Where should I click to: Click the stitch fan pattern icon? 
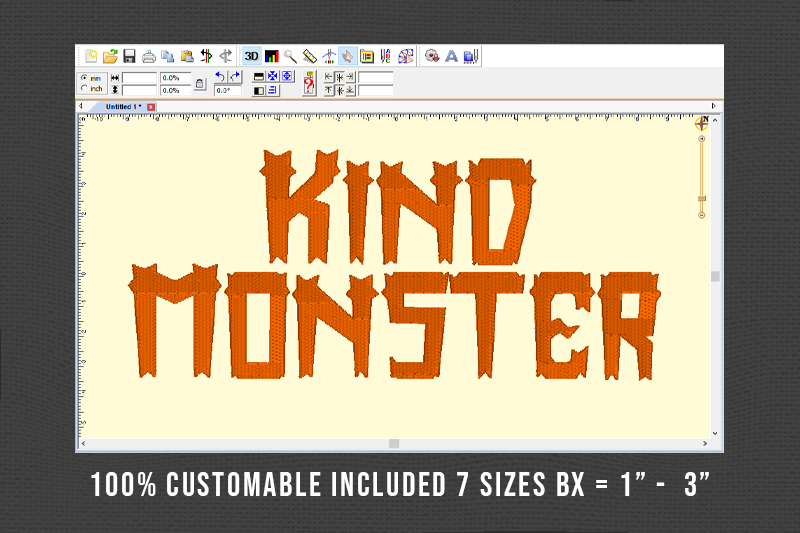pos(406,56)
